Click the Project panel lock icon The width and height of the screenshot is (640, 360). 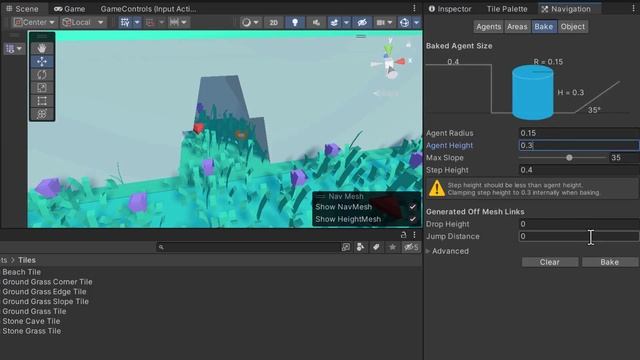click(x=403, y=235)
